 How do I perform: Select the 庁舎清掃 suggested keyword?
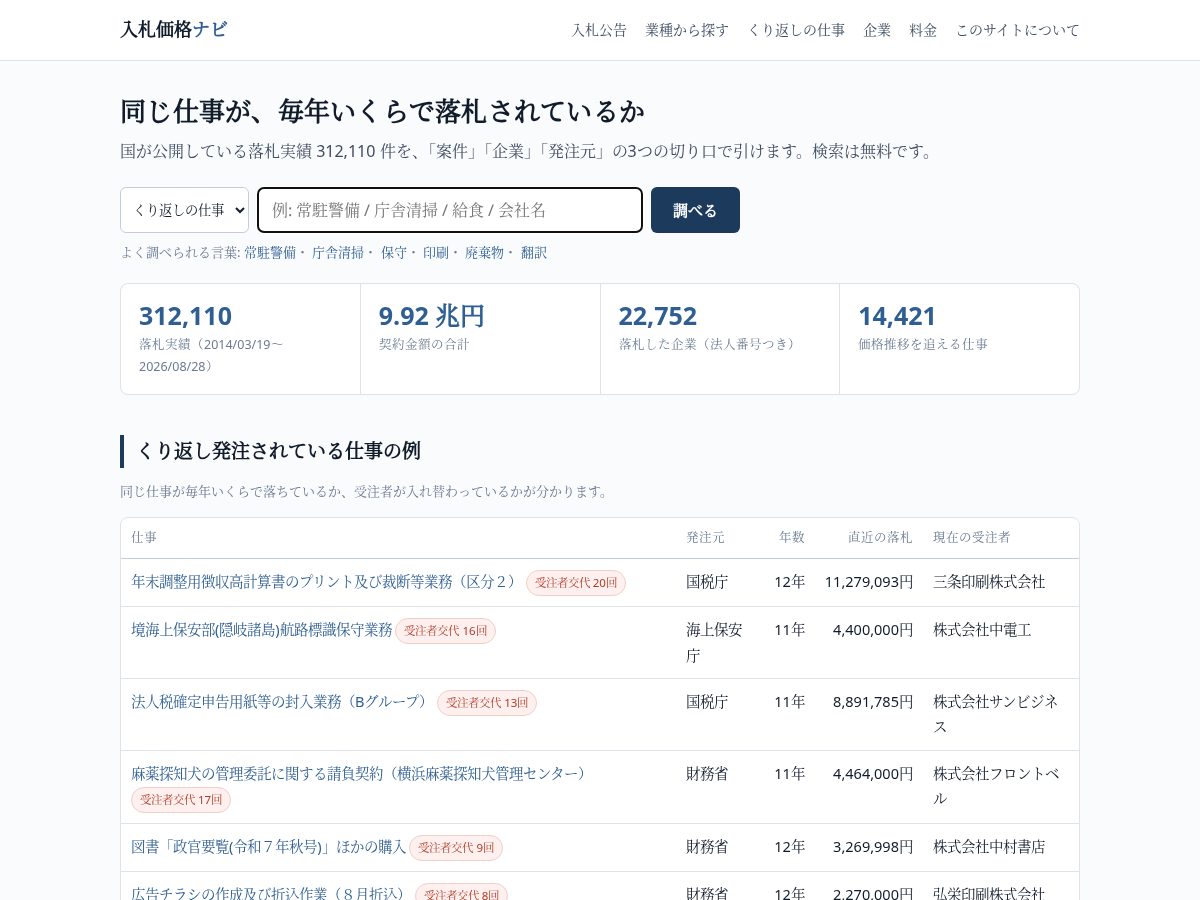click(x=338, y=253)
